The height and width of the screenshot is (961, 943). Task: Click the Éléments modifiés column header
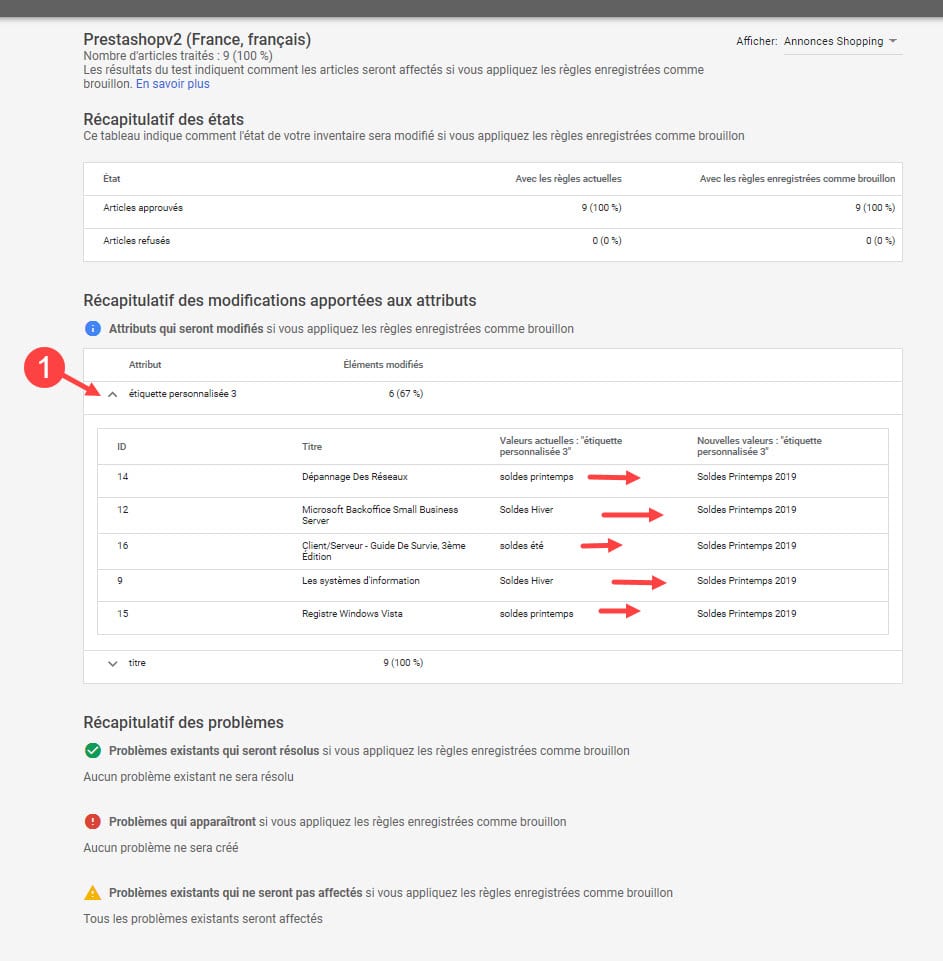point(383,365)
